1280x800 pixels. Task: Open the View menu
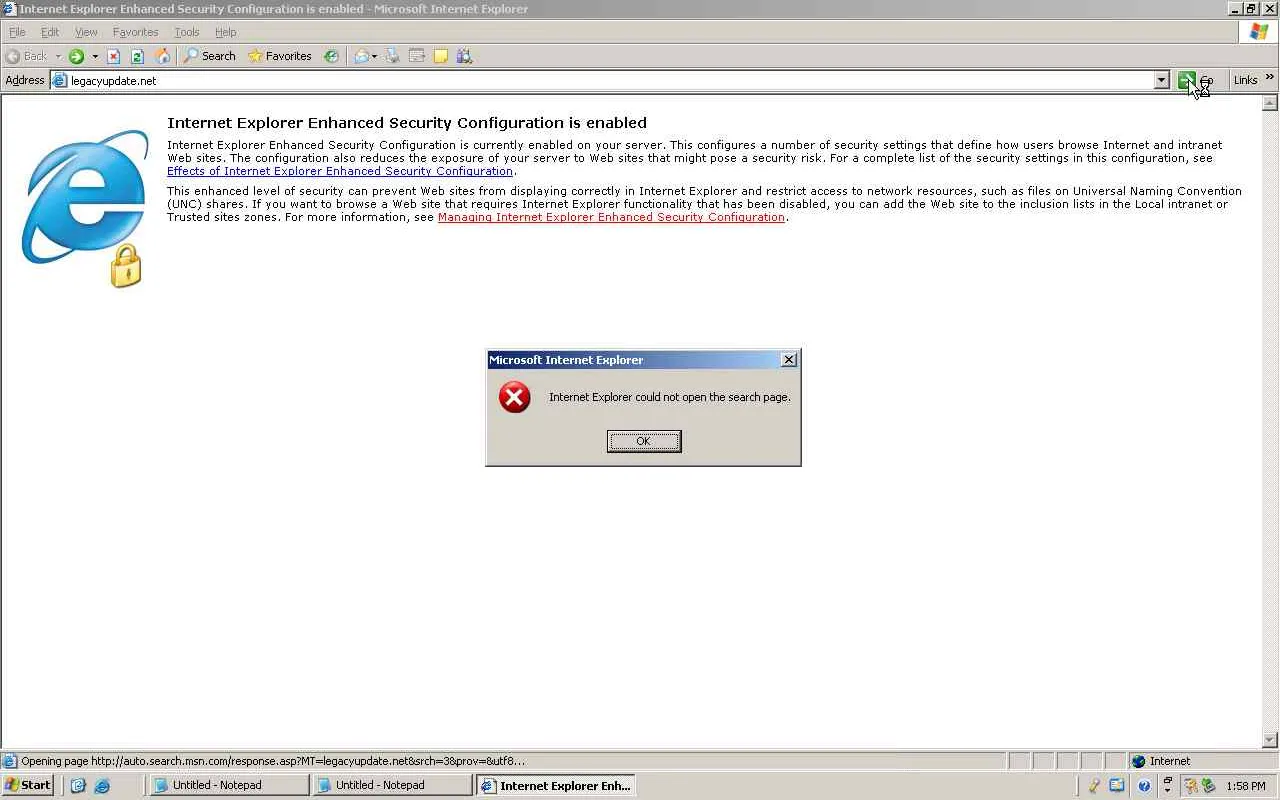tap(86, 32)
